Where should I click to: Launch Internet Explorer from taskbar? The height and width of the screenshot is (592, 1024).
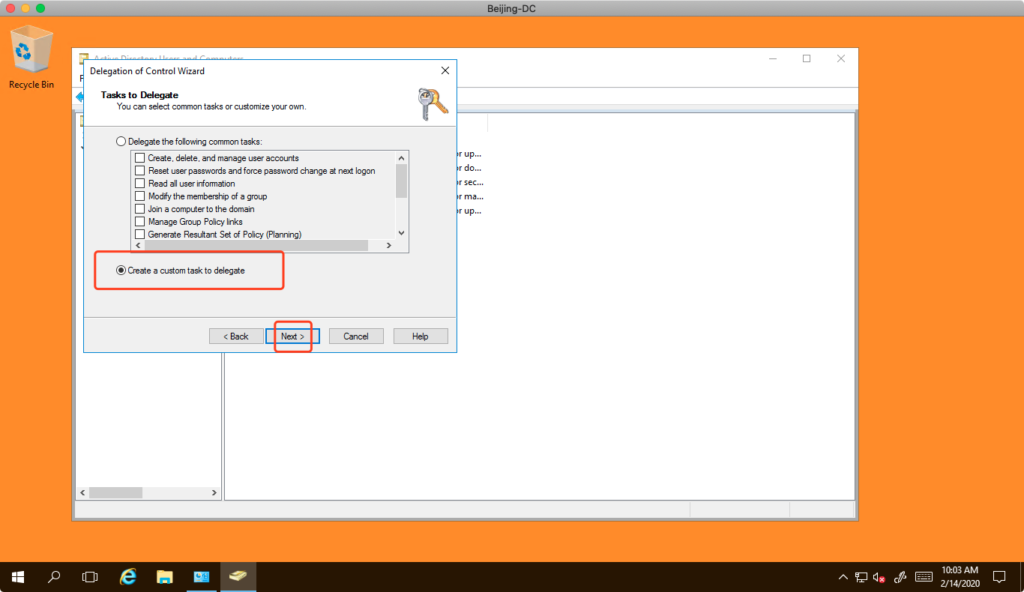point(128,577)
